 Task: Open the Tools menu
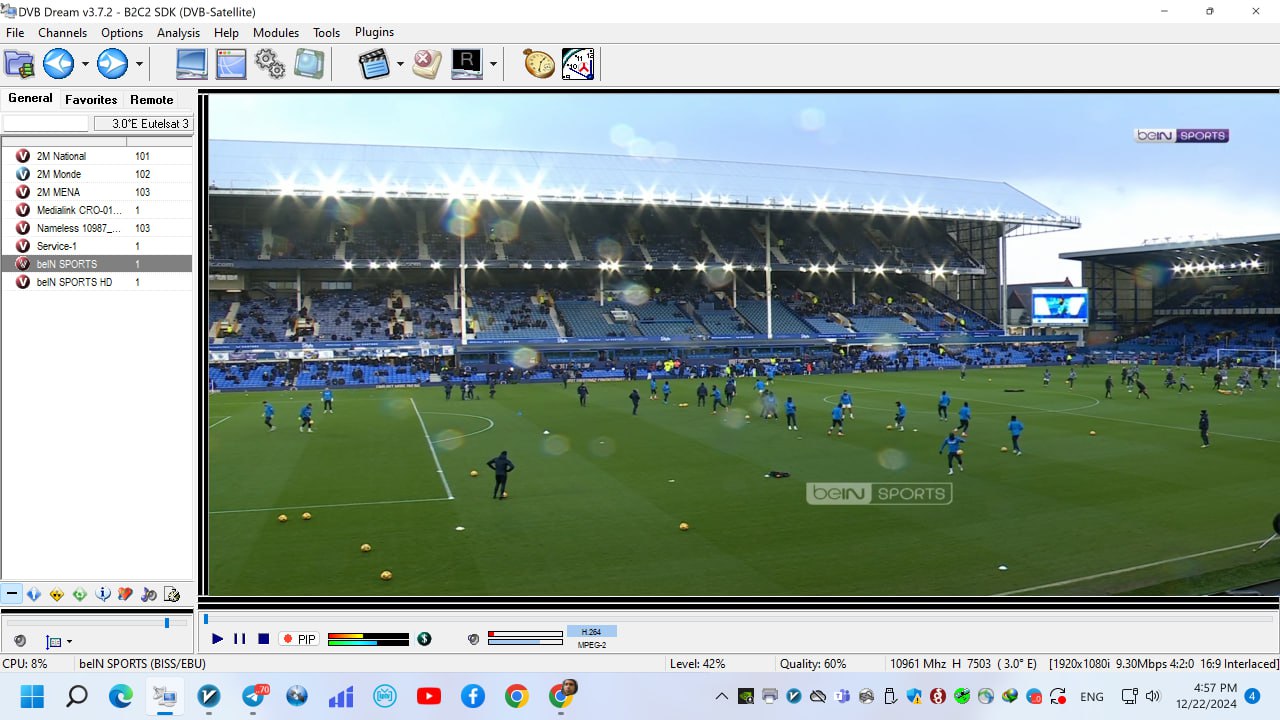point(327,32)
